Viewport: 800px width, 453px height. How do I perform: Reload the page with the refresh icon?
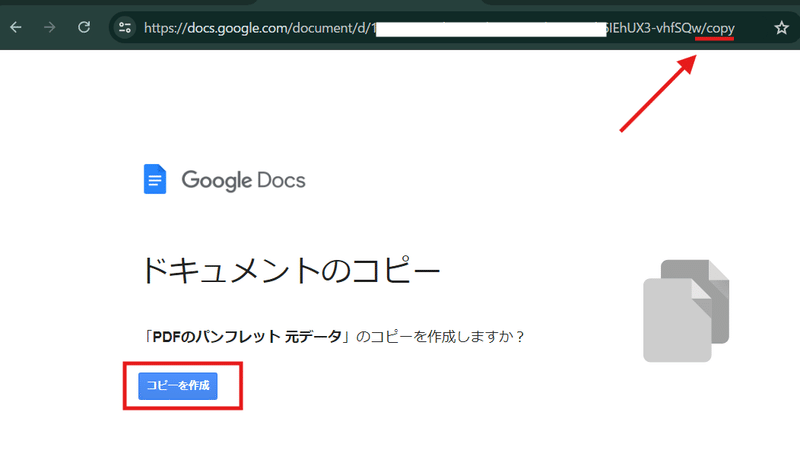tap(84, 27)
